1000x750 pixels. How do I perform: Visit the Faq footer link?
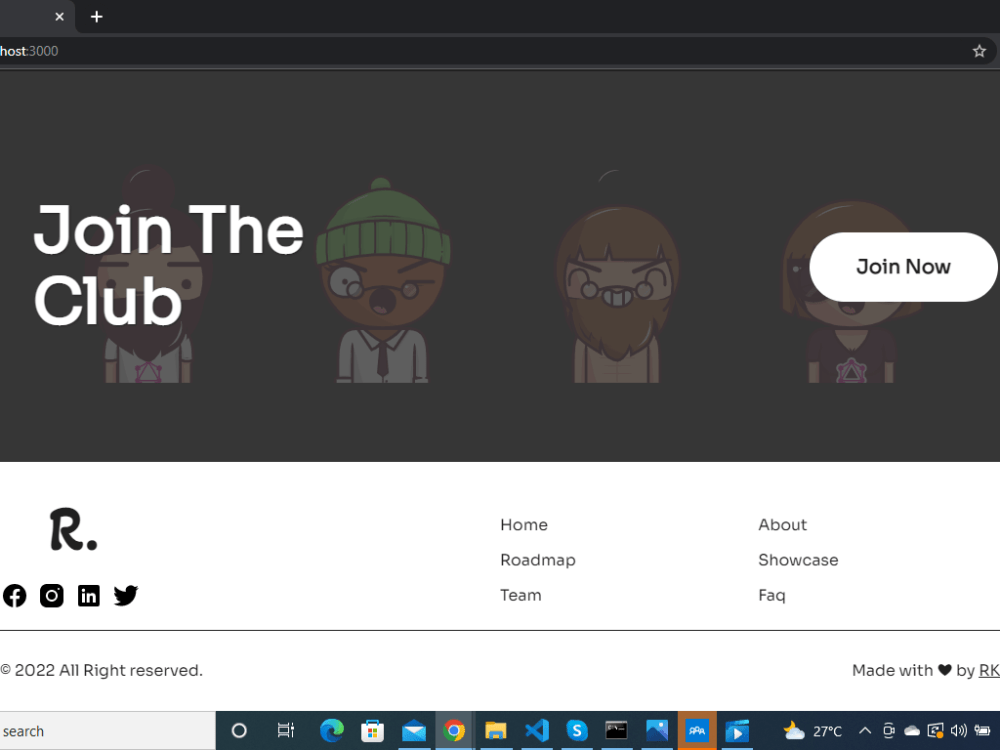coord(771,595)
